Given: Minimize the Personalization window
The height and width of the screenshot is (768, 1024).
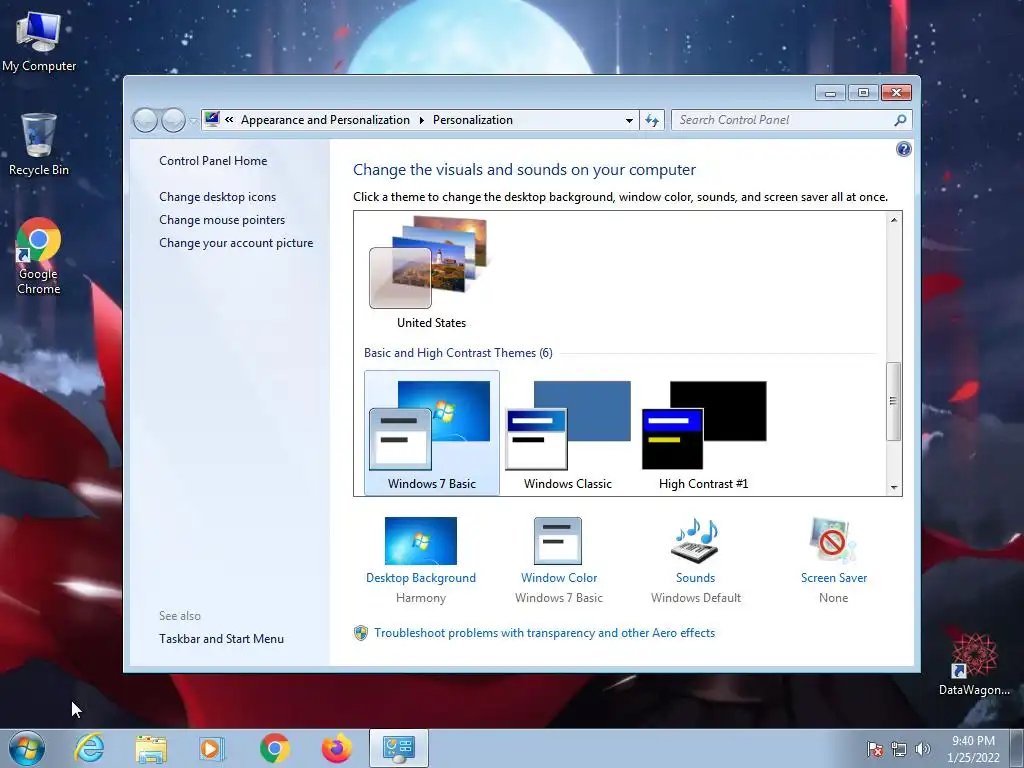Looking at the screenshot, I should coord(831,93).
